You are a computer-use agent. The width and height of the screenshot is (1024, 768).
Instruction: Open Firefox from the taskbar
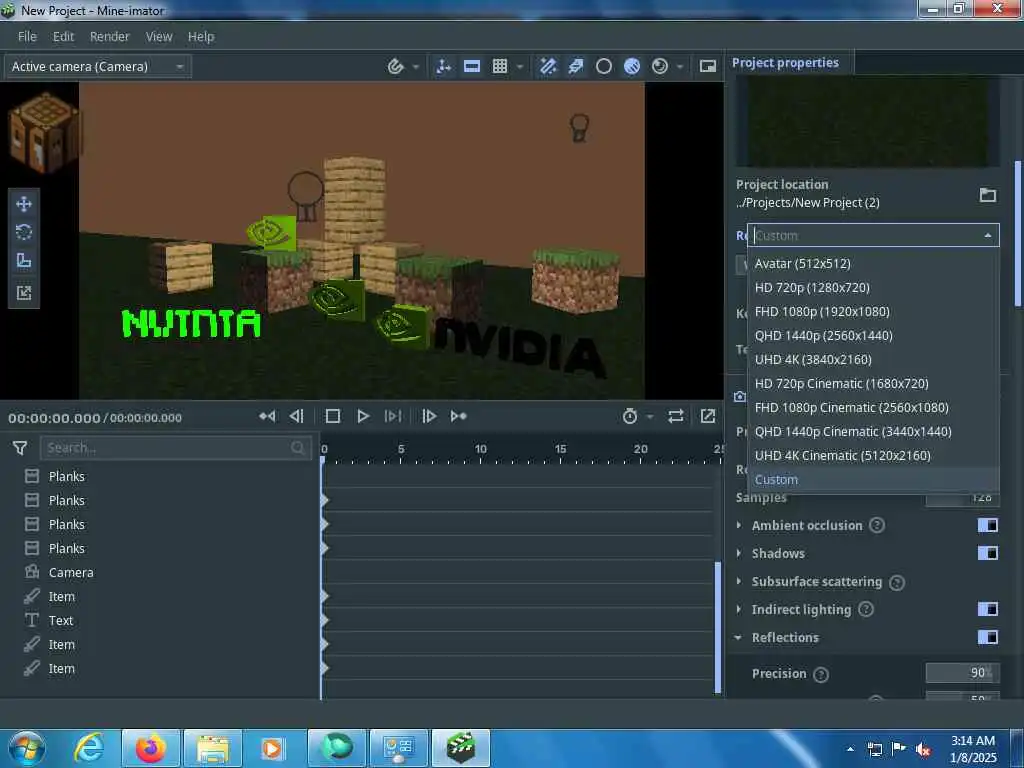coord(150,748)
